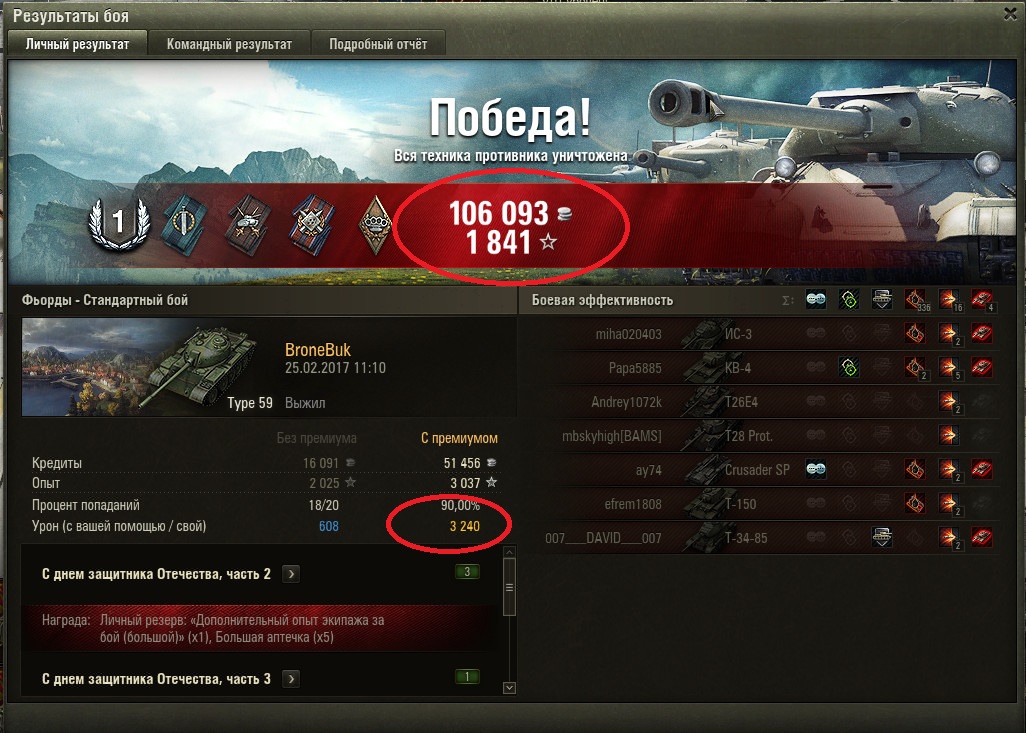Screen dimensions: 1026x733
Task: Click the capture-defense icon in 007___DAVID___007 row
Action: [882, 537]
